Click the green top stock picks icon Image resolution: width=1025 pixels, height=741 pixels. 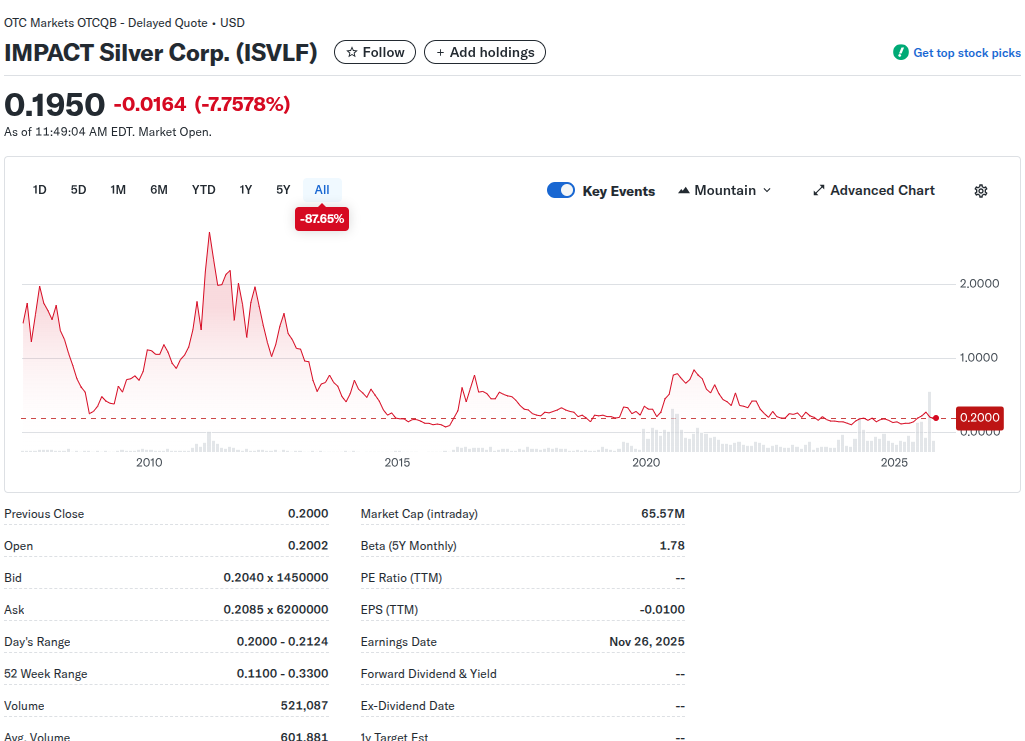click(900, 52)
